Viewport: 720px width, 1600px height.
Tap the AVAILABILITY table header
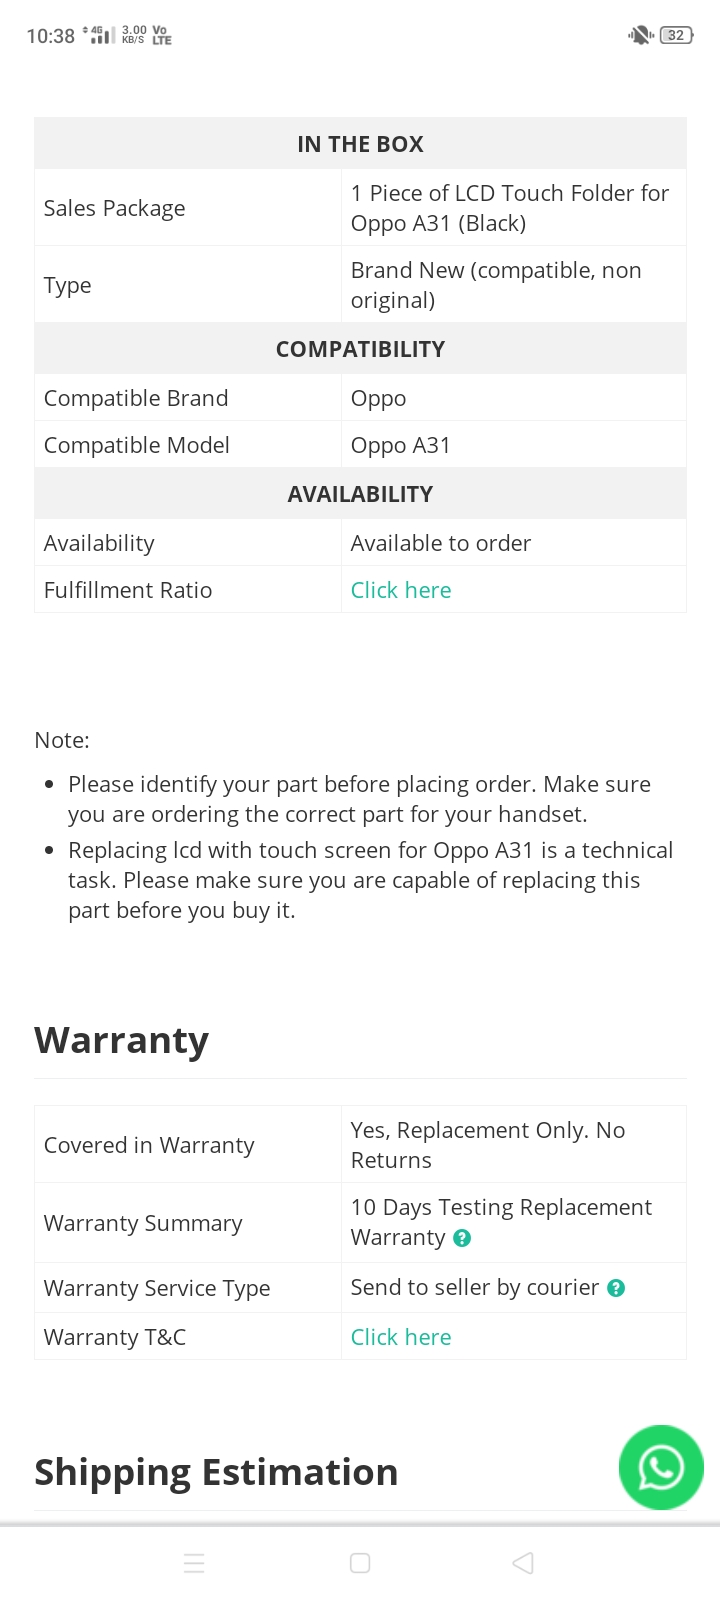(x=360, y=494)
